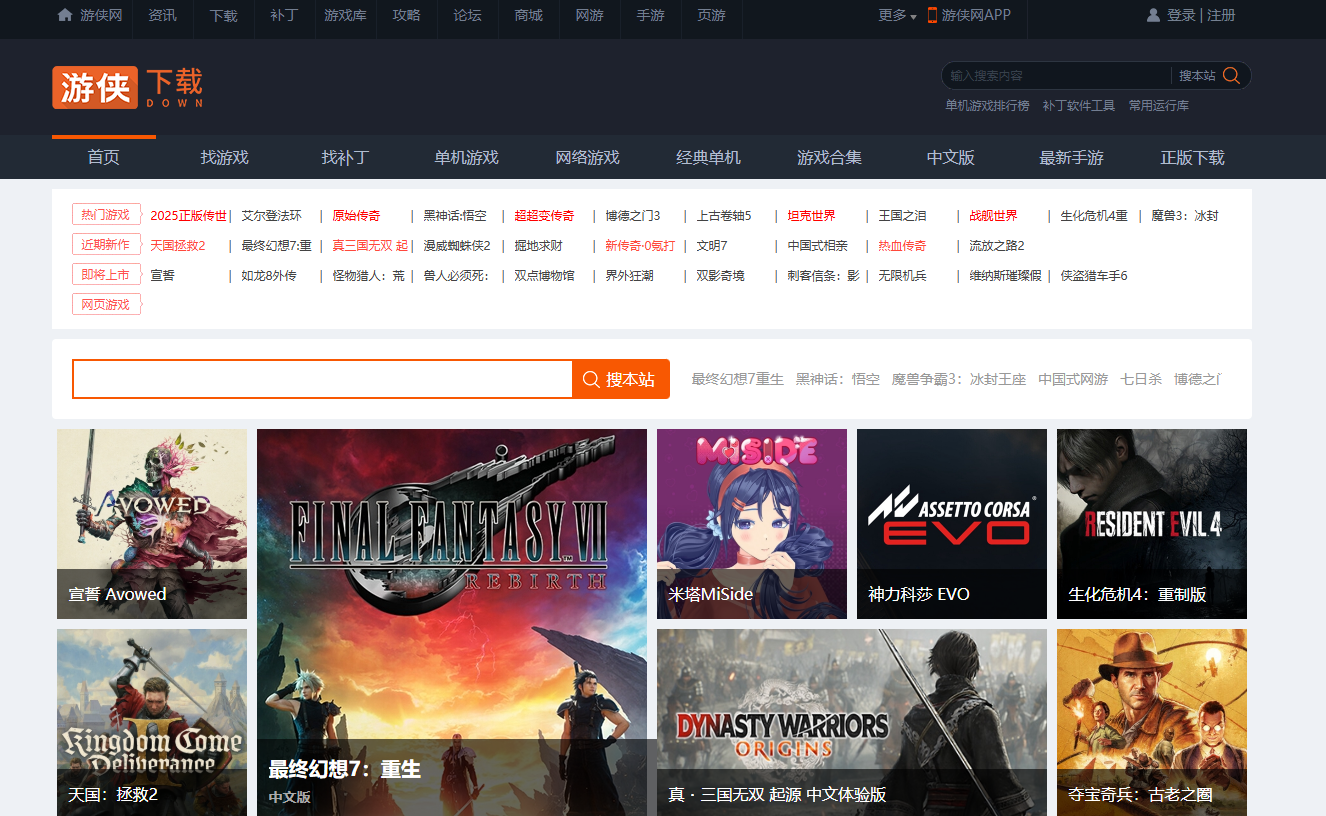This screenshot has width=1326, height=816.
Task: Open the 单机游戏 tab
Action: 466,157
